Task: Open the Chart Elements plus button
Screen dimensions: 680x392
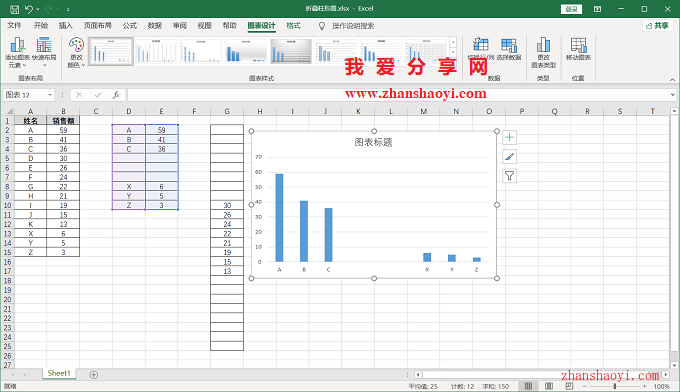Action: 510,137
